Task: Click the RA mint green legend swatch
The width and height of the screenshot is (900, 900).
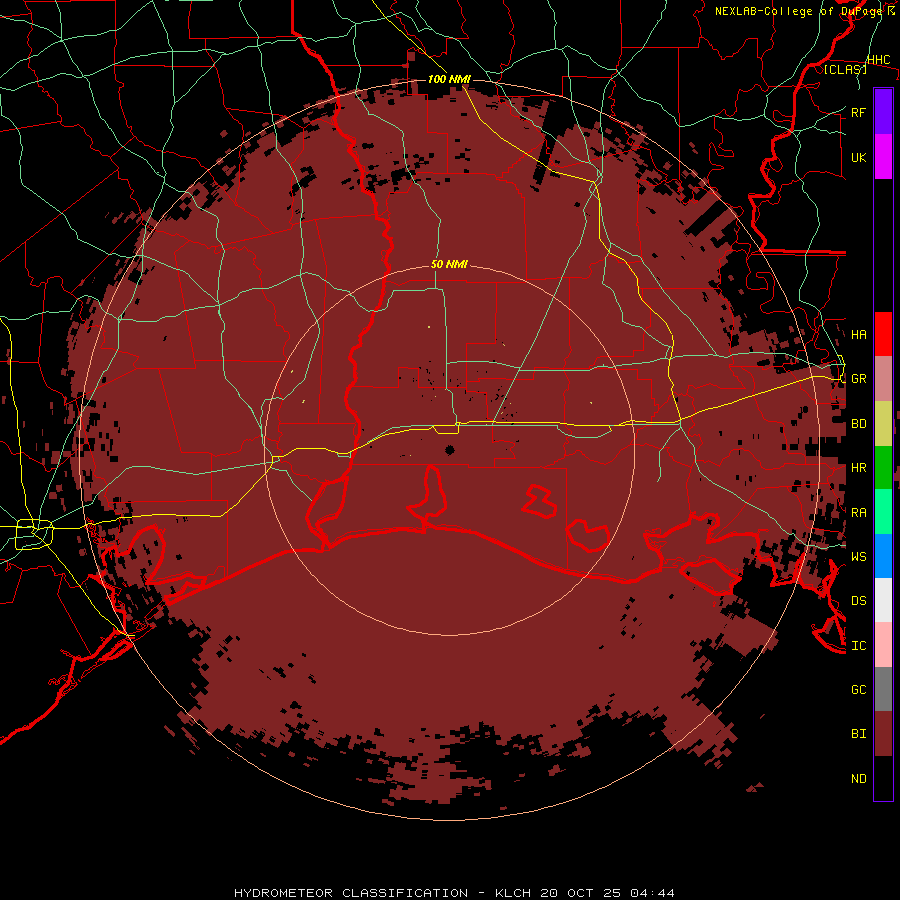Action: [x=883, y=512]
